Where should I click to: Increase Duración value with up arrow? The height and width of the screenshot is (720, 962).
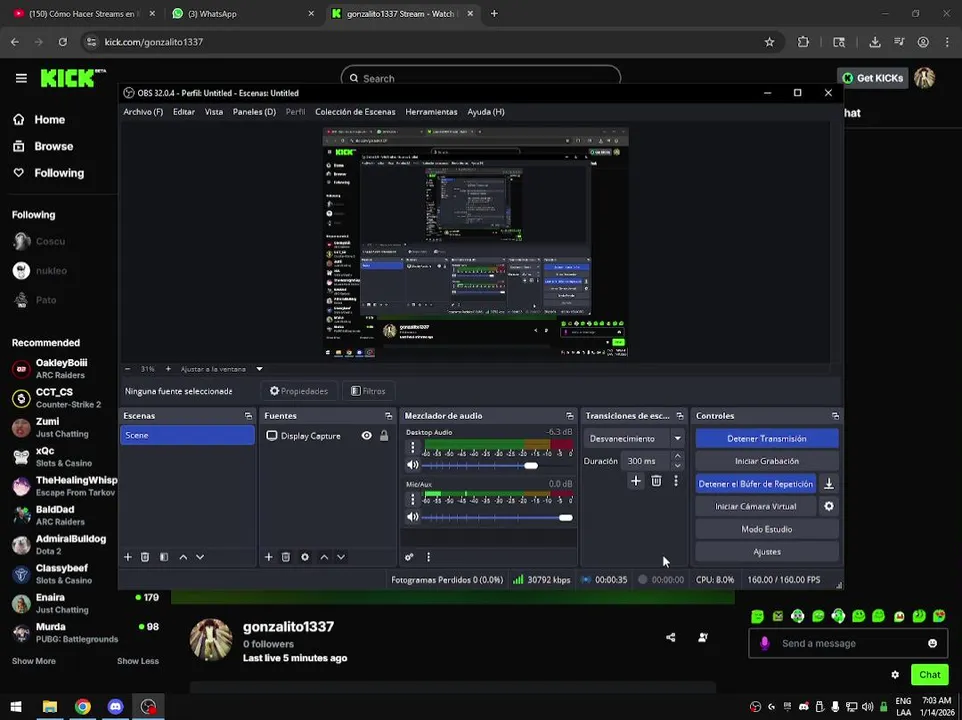click(x=677, y=456)
